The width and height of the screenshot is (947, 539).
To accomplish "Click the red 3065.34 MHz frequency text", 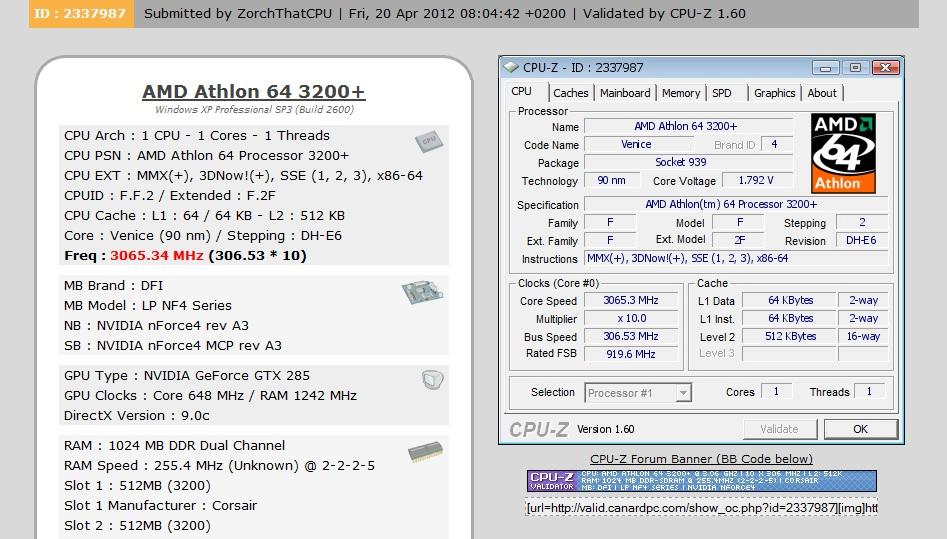I will coord(156,256).
